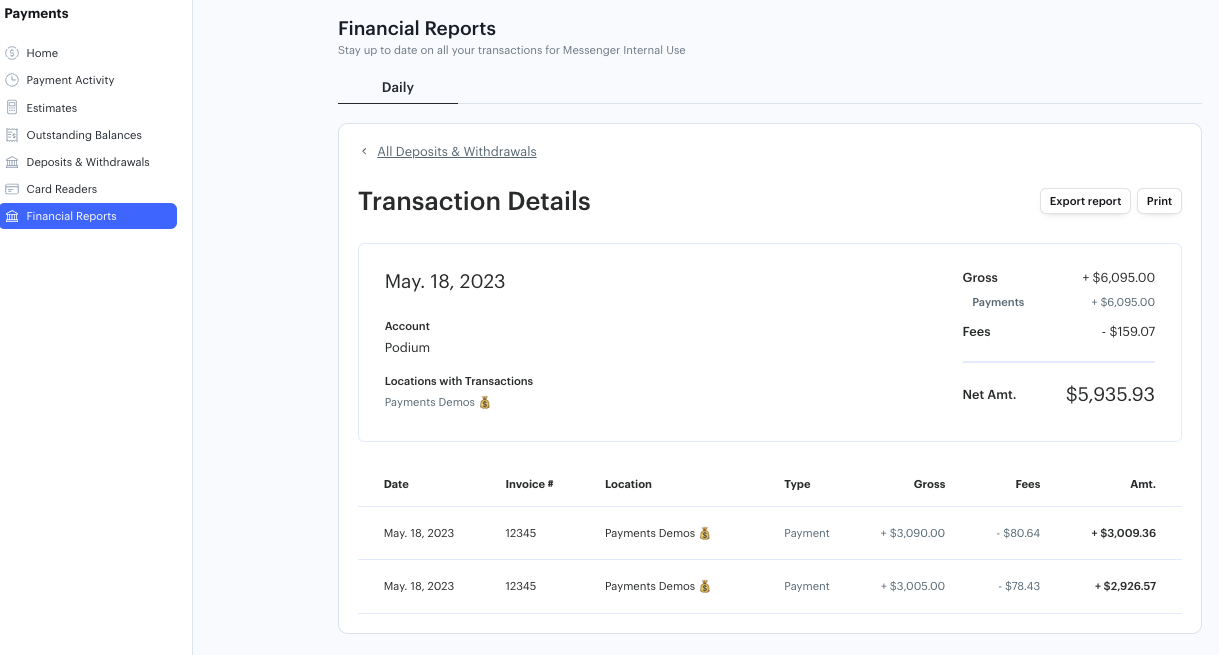This screenshot has width=1219, height=655.
Task: Click the Export report button
Action: [1085, 200]
